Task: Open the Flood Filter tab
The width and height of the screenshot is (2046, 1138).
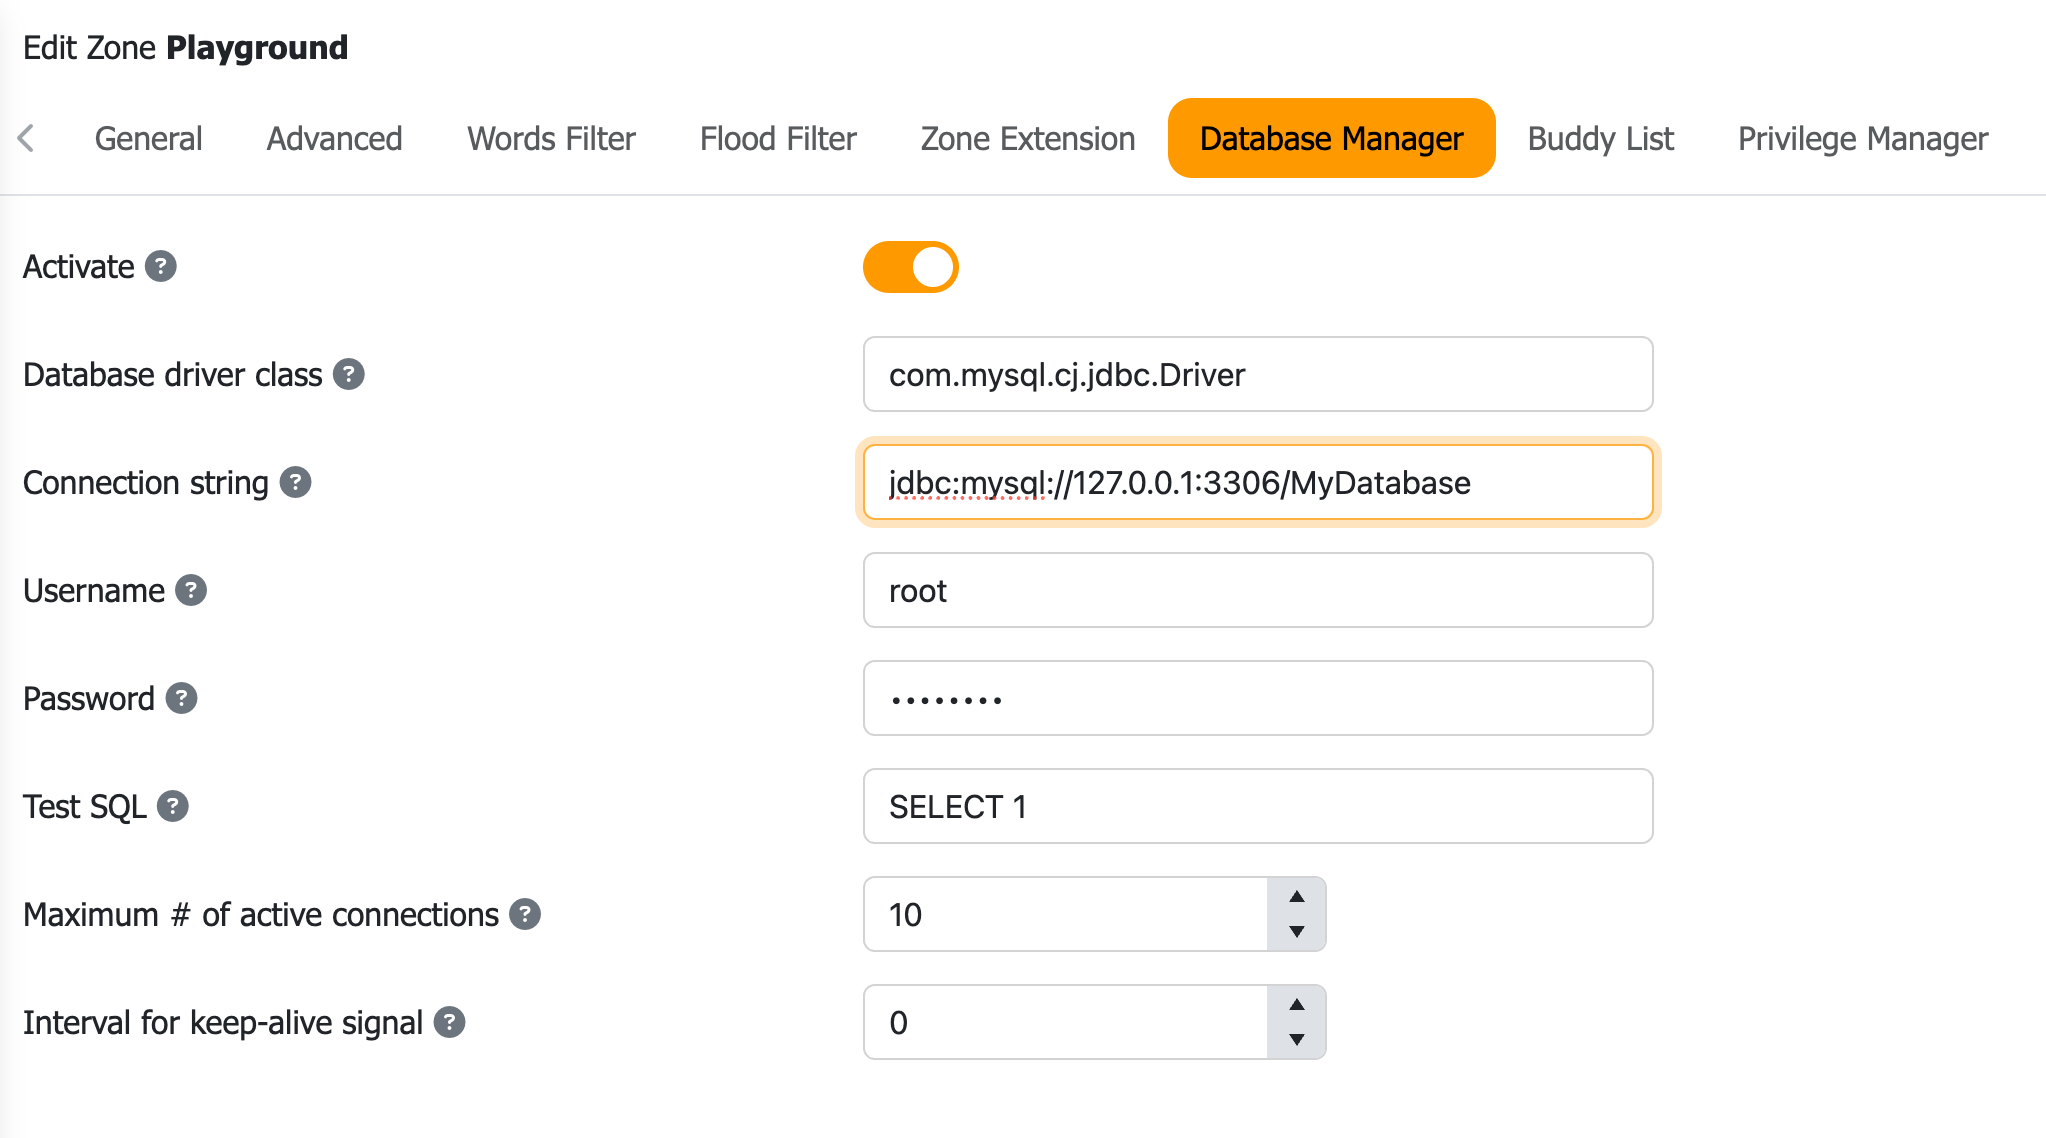Action: [x=778, y=138]
